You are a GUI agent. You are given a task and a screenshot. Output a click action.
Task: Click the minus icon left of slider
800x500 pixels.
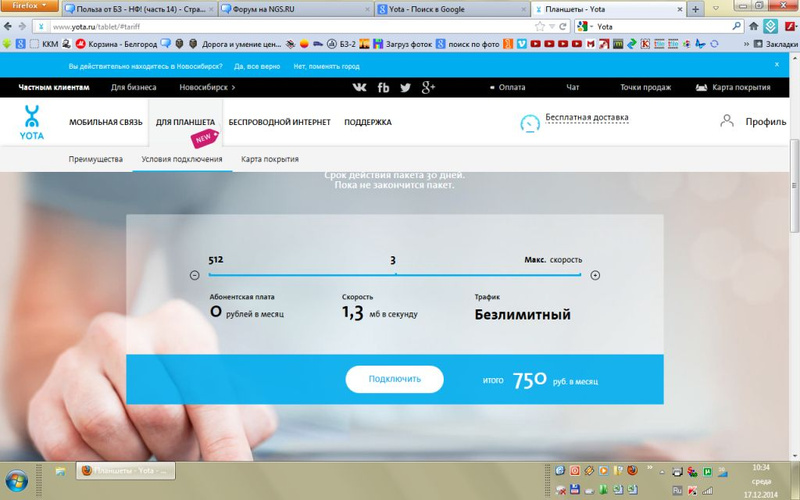point(194,276)
